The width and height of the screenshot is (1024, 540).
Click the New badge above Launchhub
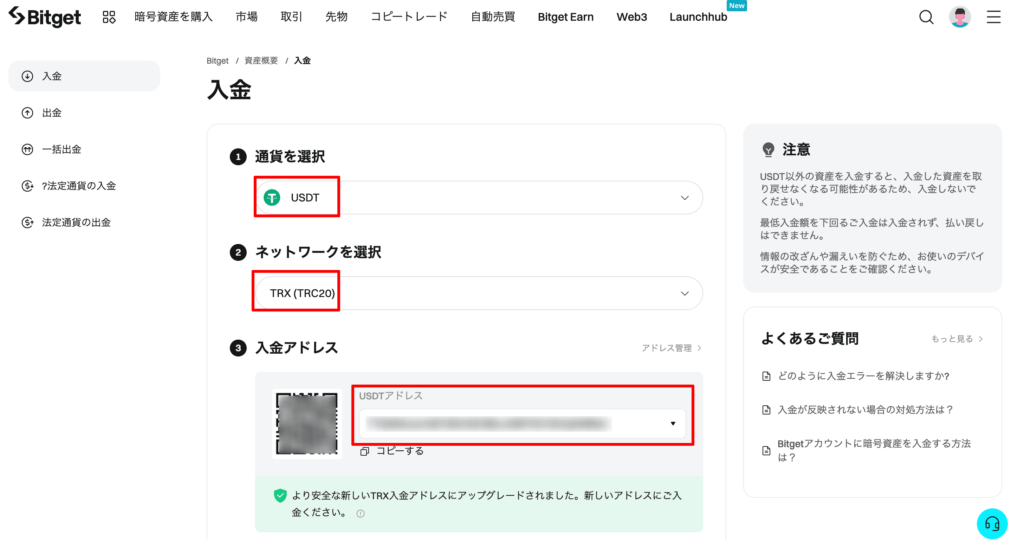(x=737, y=6)
